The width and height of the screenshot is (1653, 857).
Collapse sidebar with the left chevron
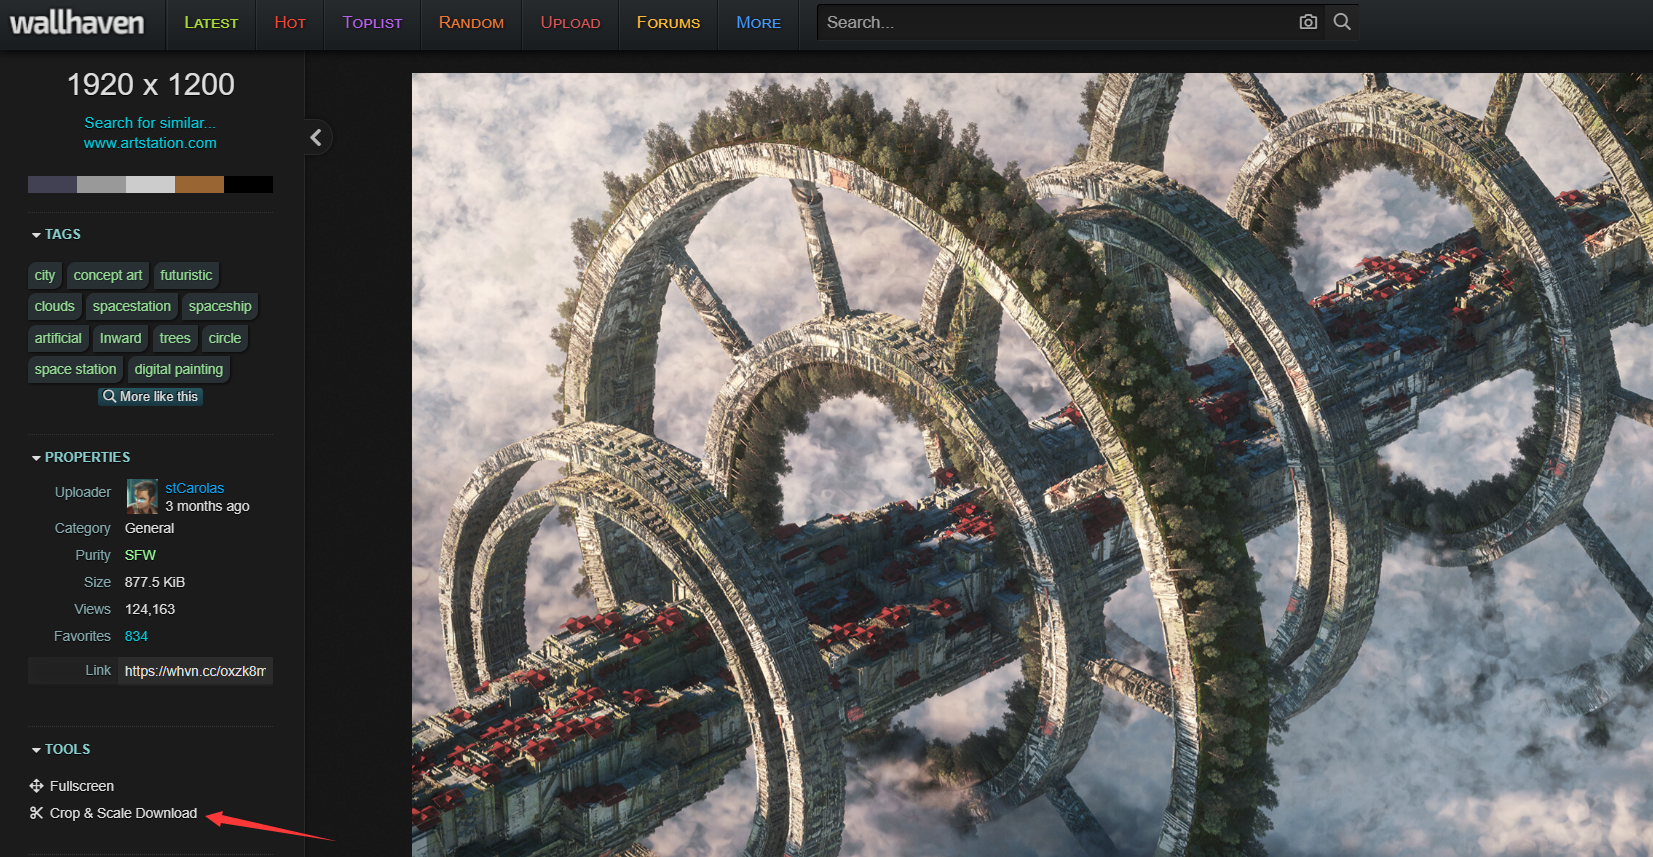pos(316,137)
